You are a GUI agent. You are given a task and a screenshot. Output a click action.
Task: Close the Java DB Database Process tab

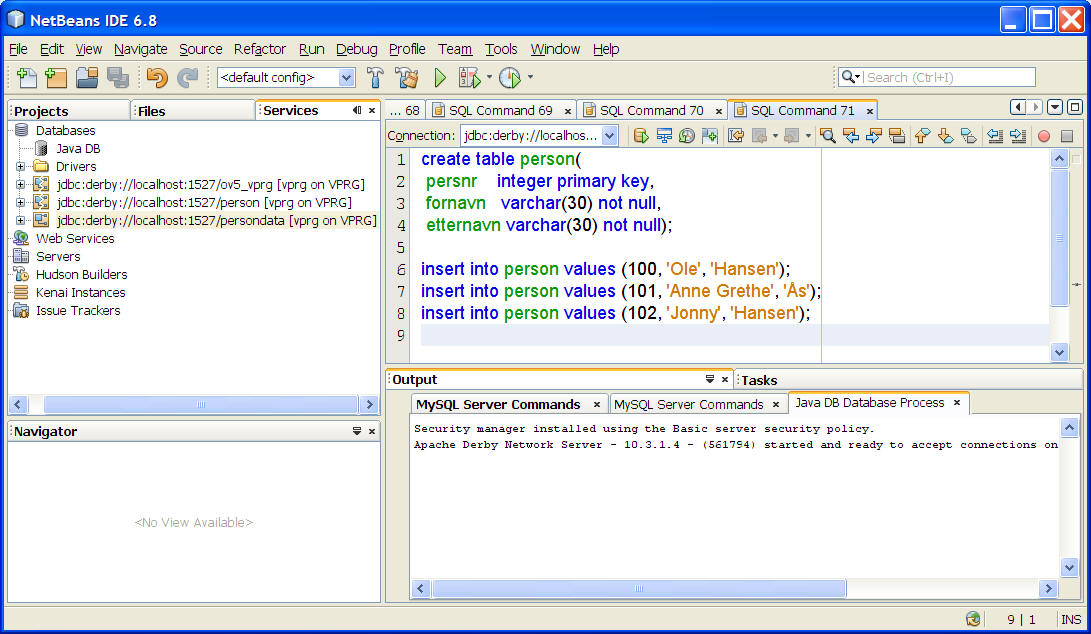(x=957, y=403)
